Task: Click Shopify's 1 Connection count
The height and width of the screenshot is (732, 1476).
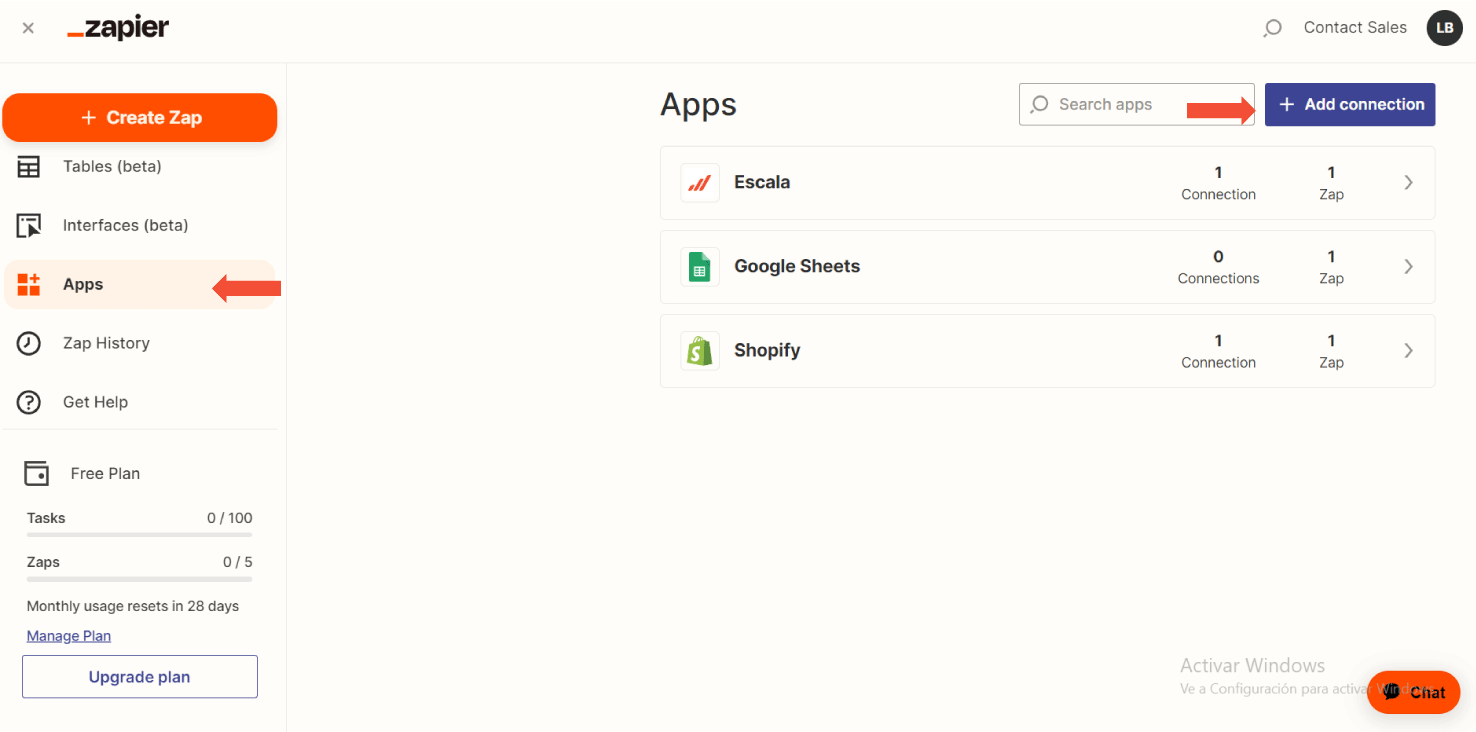Action: [x=1218, y=351]
